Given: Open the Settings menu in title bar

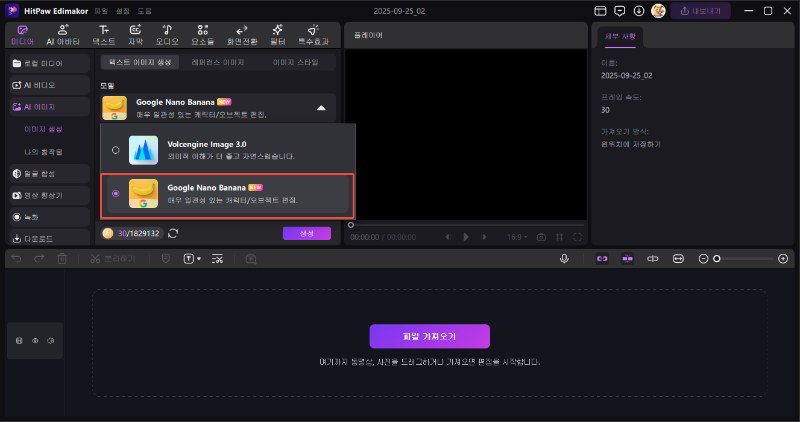Looking at the screenshot, I should pyautogui.click(x=123, y=11).
